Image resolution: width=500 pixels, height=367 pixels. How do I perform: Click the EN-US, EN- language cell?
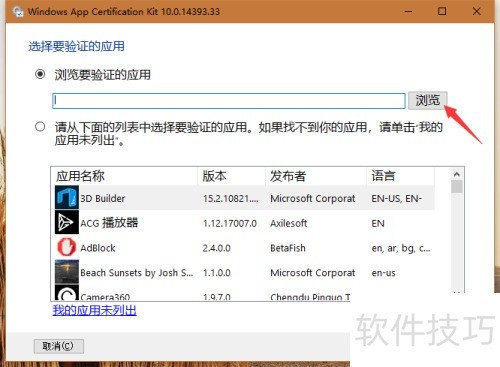[397, 198]
